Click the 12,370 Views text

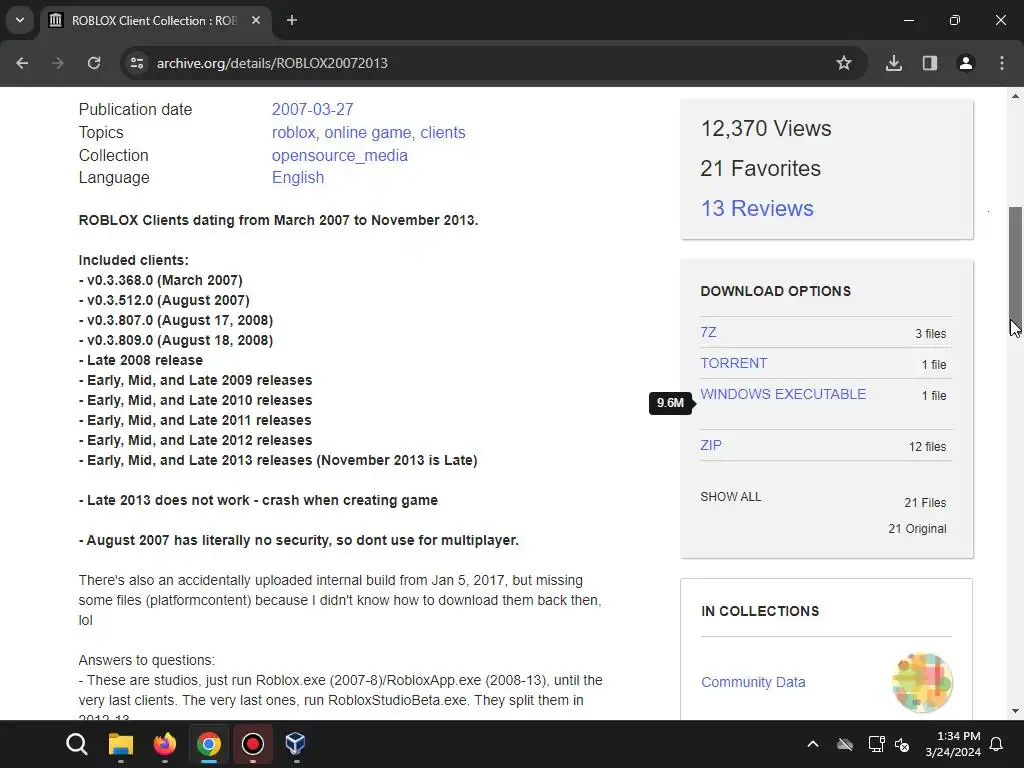766,128
